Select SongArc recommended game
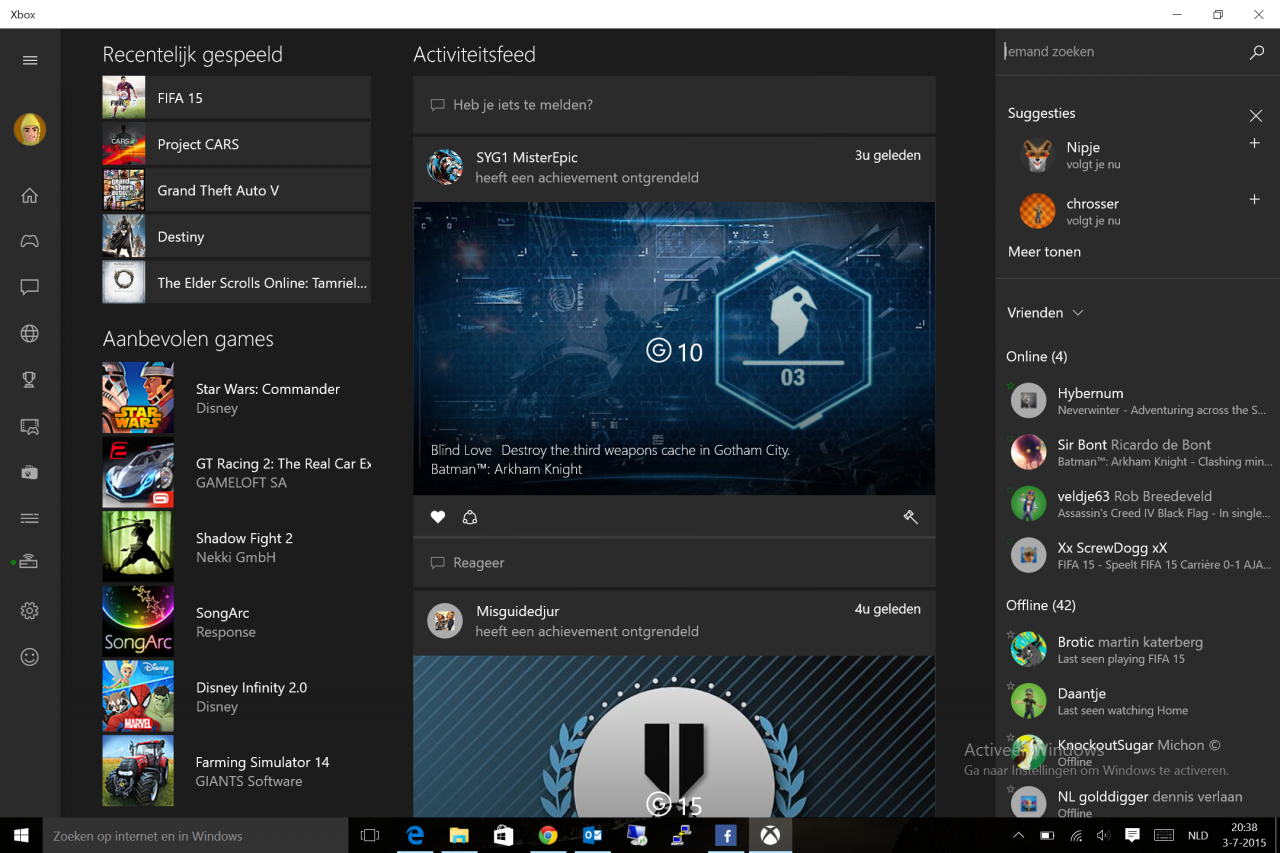Viewport: 1280px width, 853px height. [236, 622]
